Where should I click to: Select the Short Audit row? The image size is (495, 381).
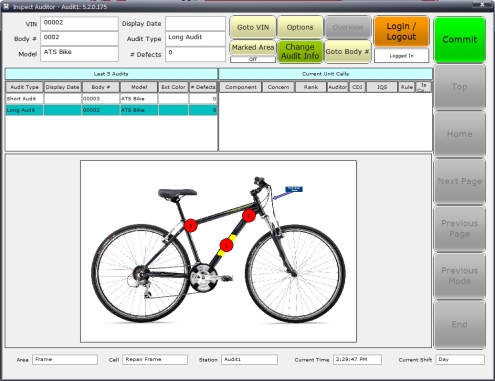(111, 99)
